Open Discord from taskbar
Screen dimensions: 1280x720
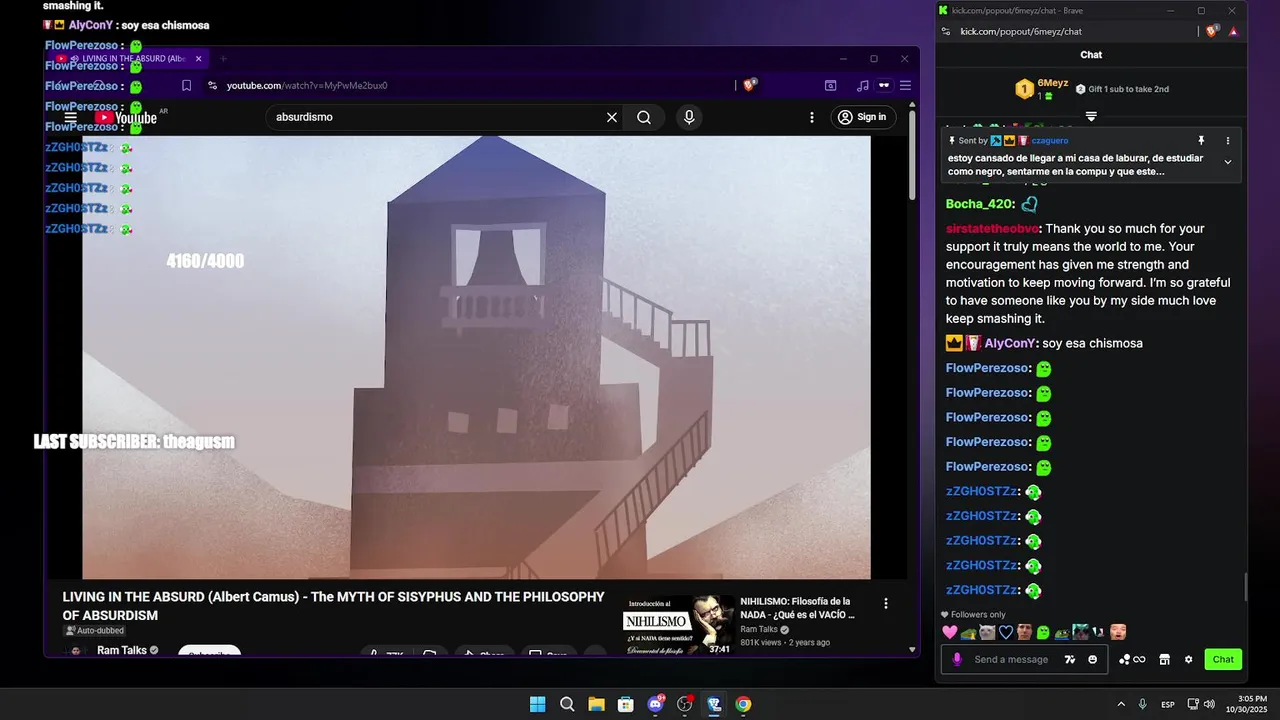(656, 704)
